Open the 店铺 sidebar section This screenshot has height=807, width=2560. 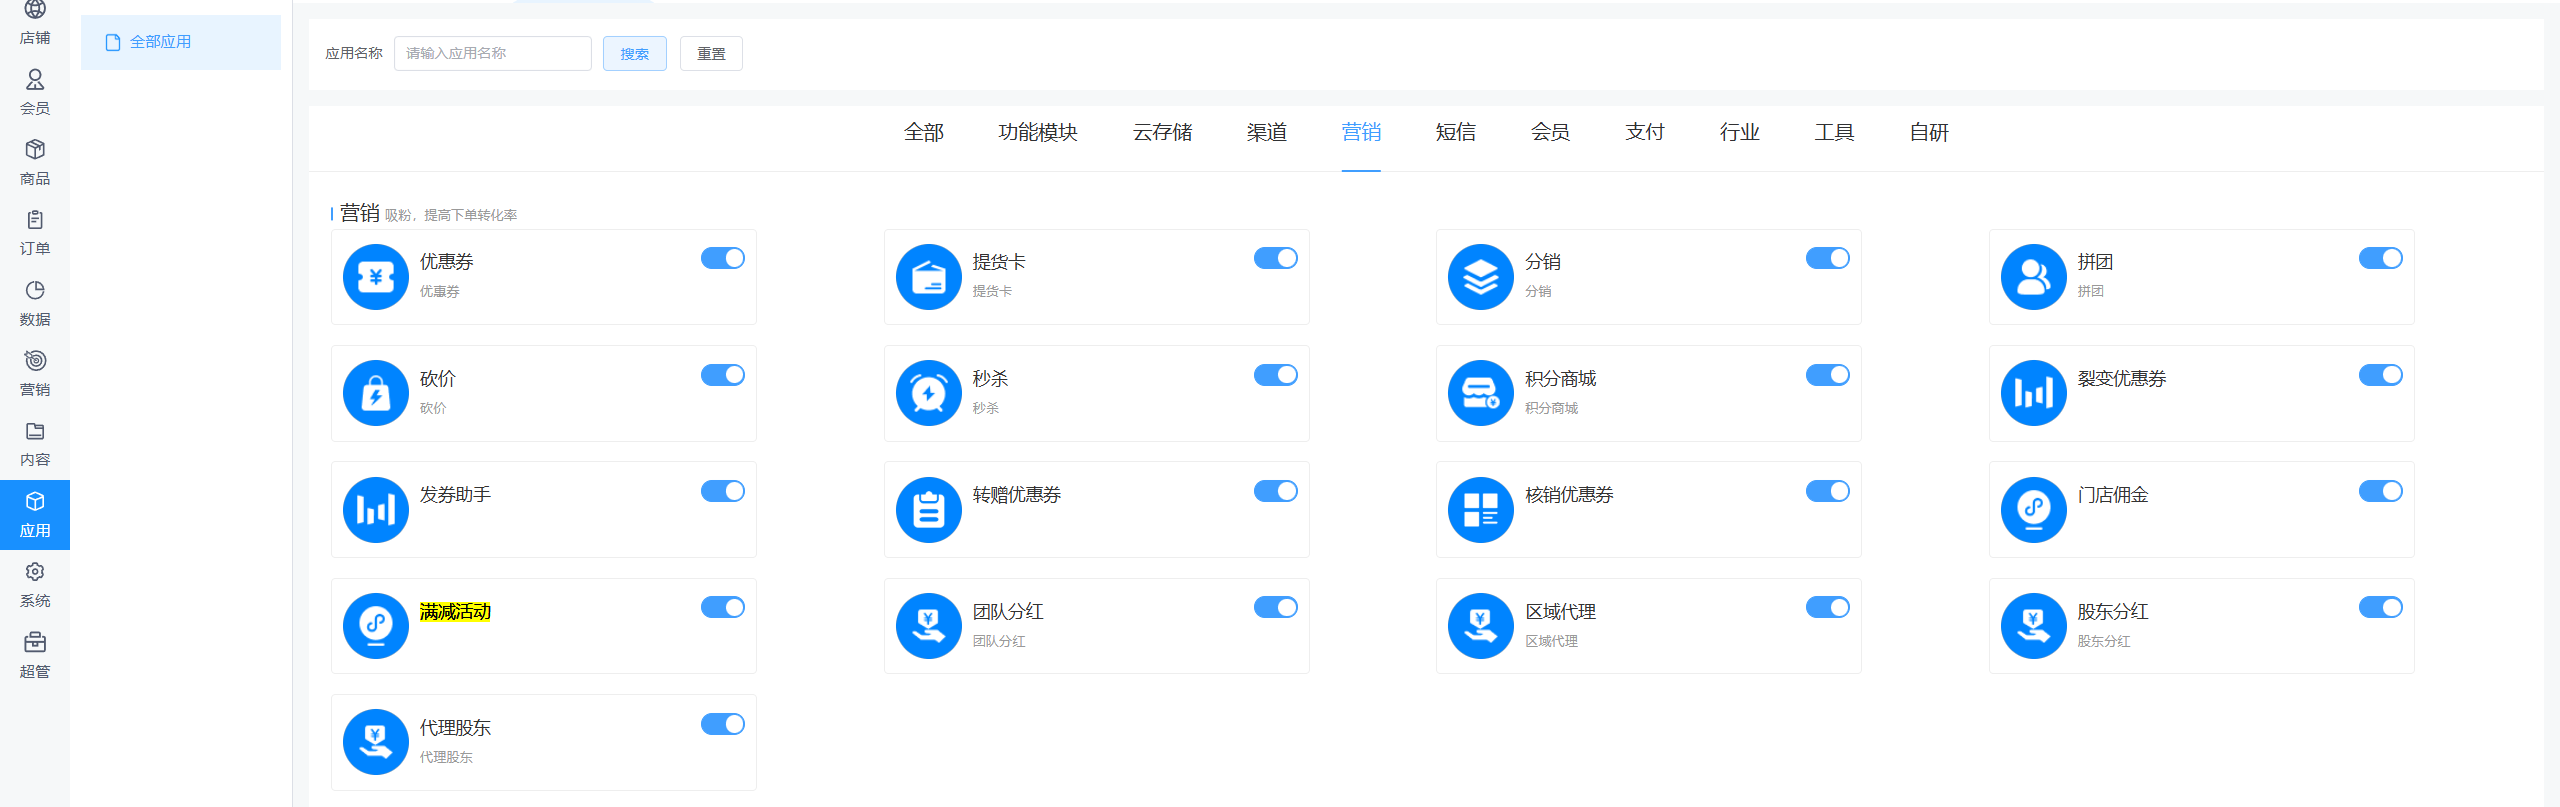(35, 24)
